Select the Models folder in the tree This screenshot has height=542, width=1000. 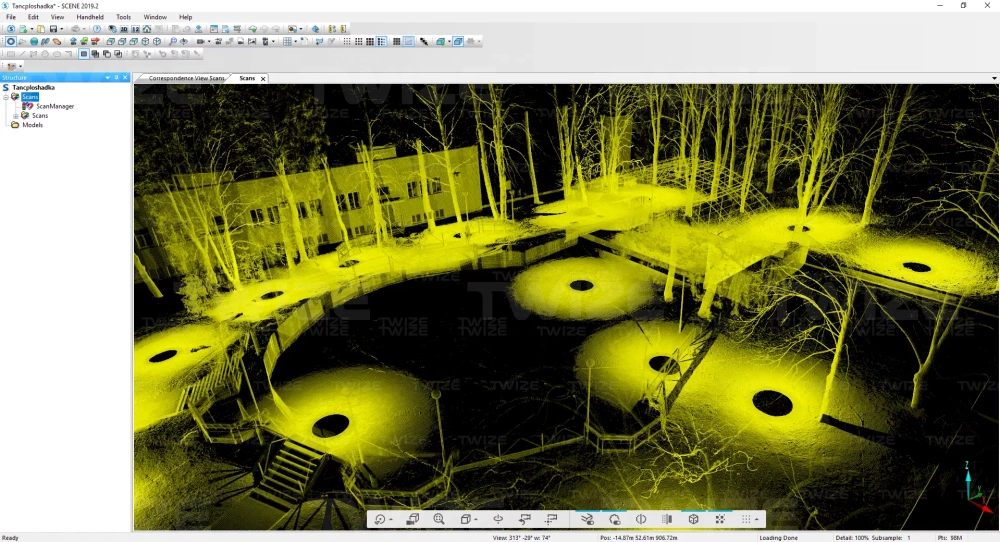pos(32,125)
